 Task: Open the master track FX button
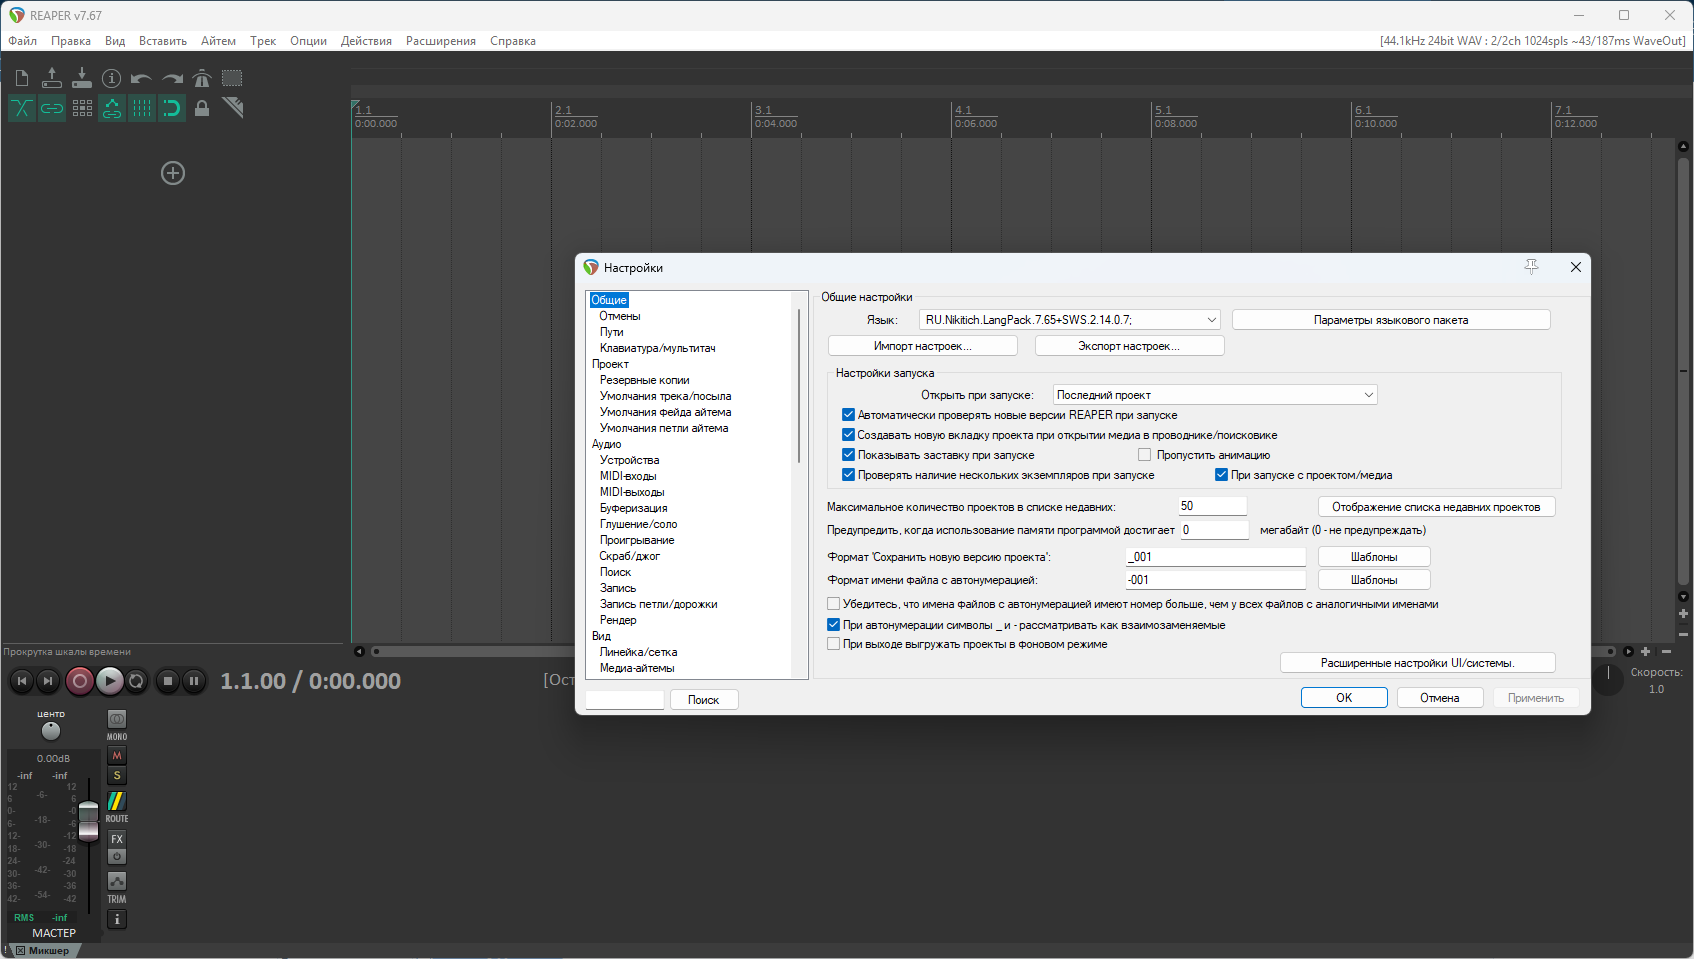point(117,839)
